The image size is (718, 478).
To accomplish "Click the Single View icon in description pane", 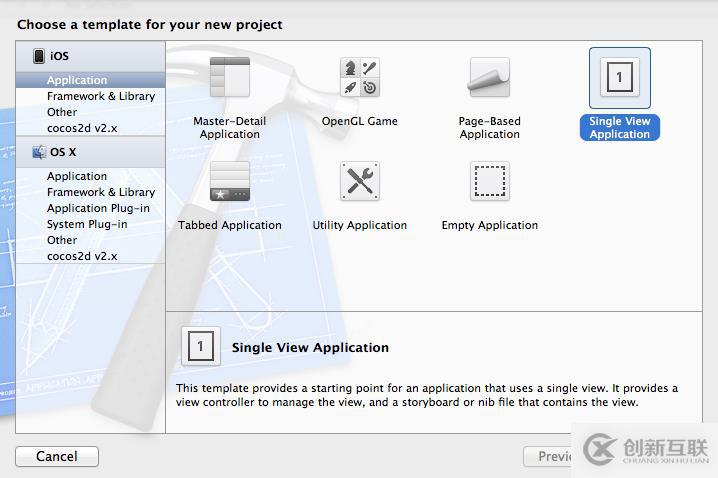I will [201, 346].
